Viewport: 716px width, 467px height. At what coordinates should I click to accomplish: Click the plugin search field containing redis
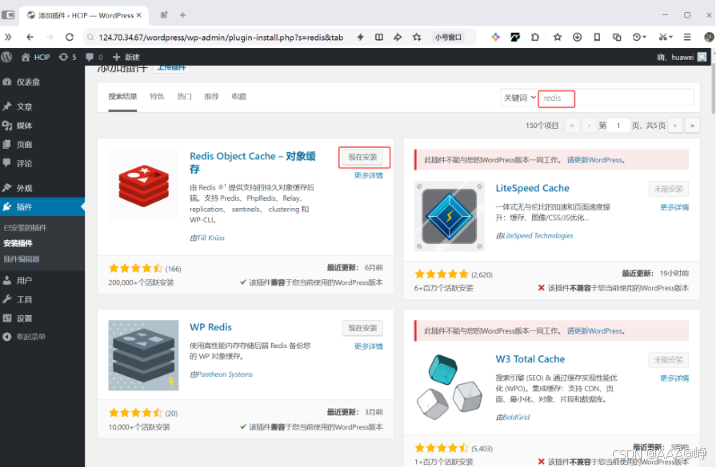pos(616,98)
